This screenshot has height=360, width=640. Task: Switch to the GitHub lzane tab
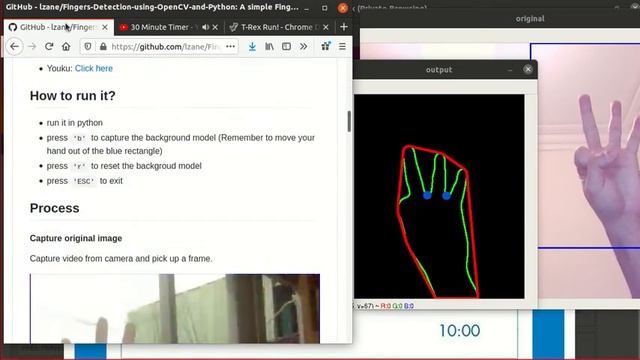tap(58, 27)
